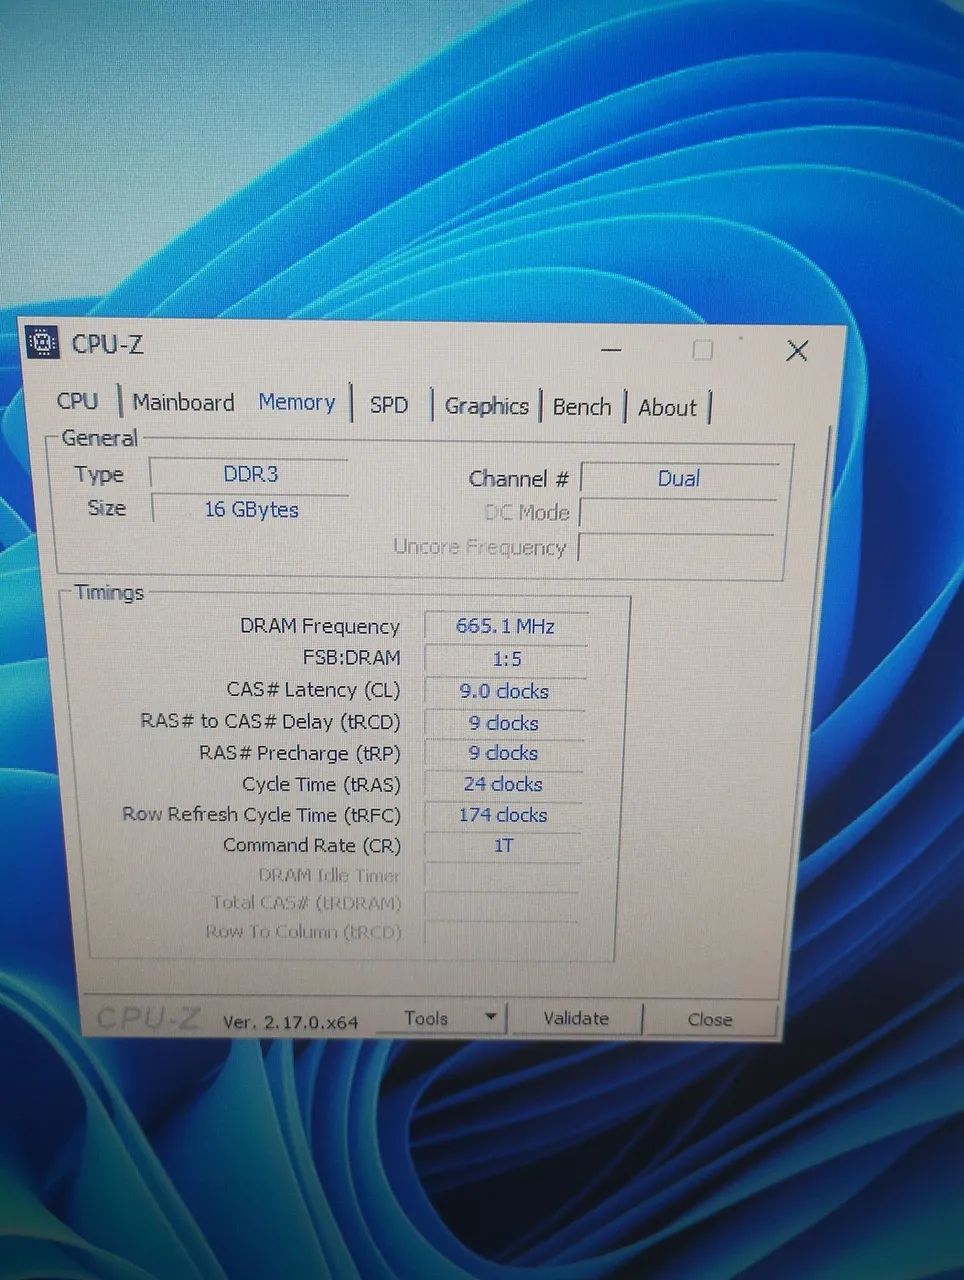The height and width of the screenshot is (1280, 964).
Task: Click the CPU-Z window title text
Action: [x=107, y=344]
